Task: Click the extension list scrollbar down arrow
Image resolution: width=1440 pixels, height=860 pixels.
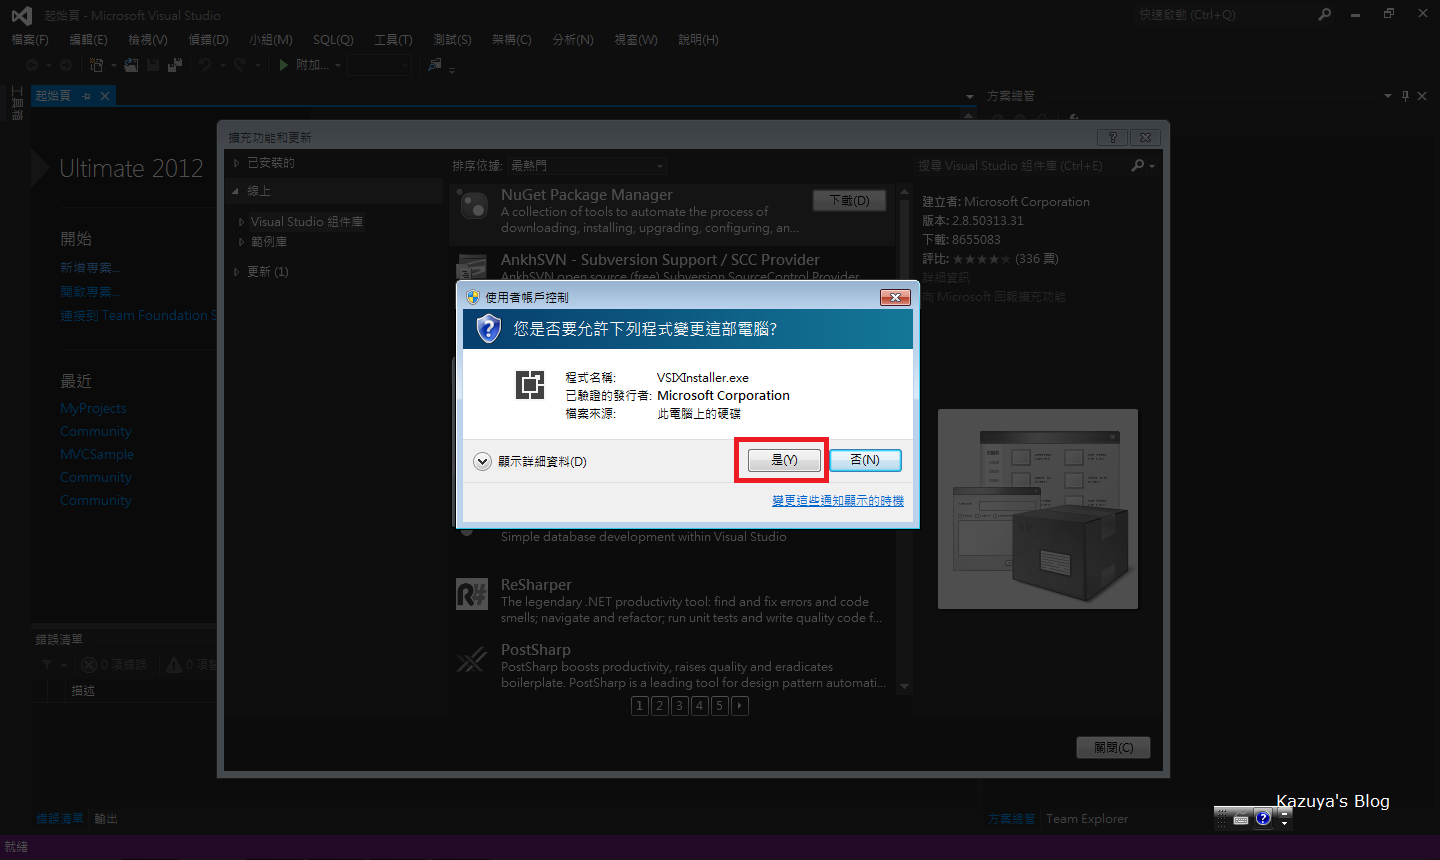Action: click(x=904, y=686)
